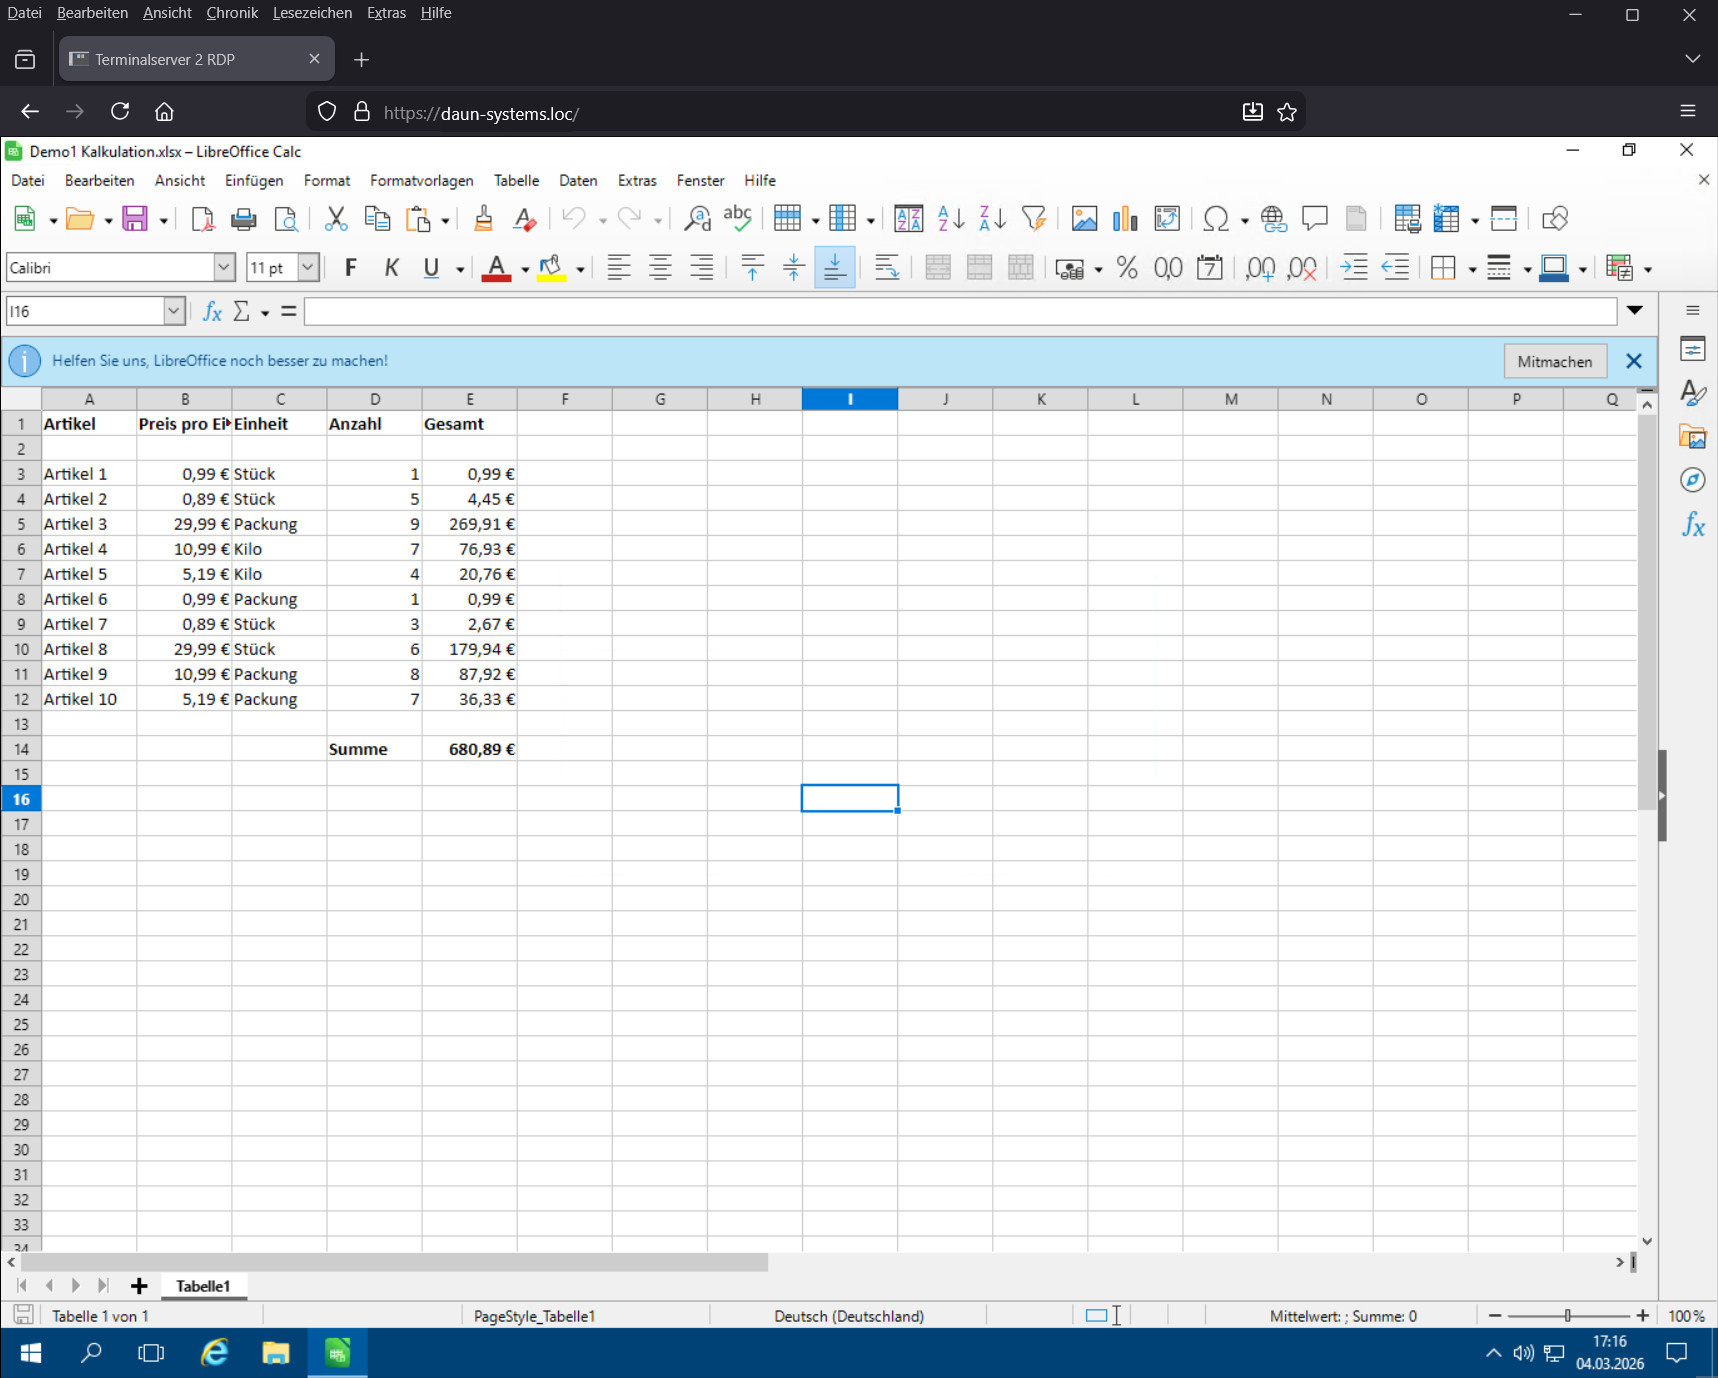Click the Mitmachen button
Image resolution: width=1718 pixels, height=1378 pixels.
[1554, 362]
